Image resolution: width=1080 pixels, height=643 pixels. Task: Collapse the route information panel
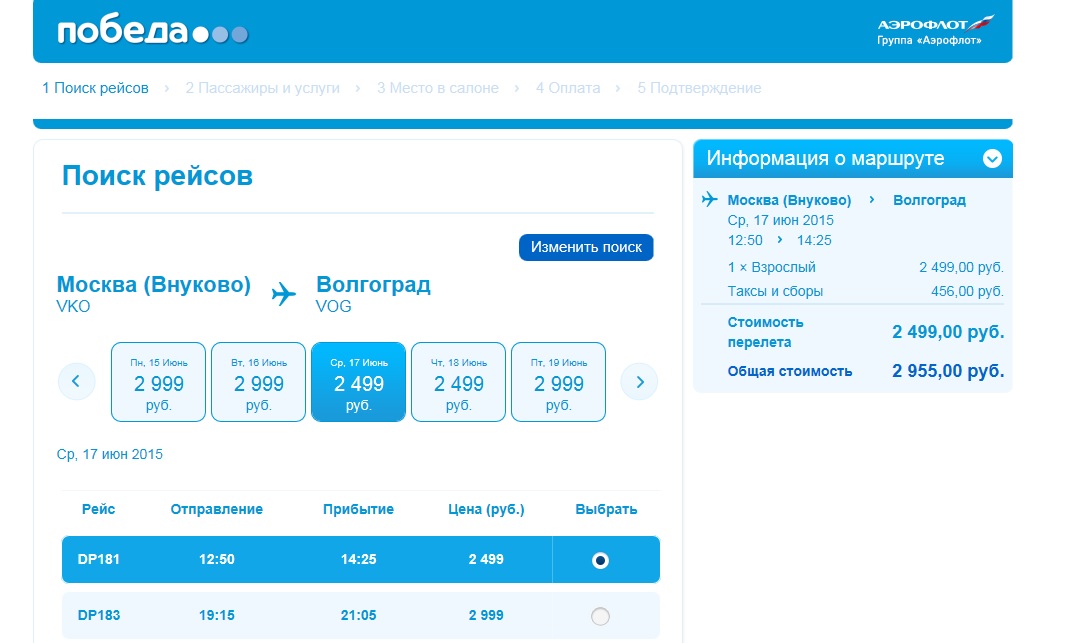pos(992,159)
